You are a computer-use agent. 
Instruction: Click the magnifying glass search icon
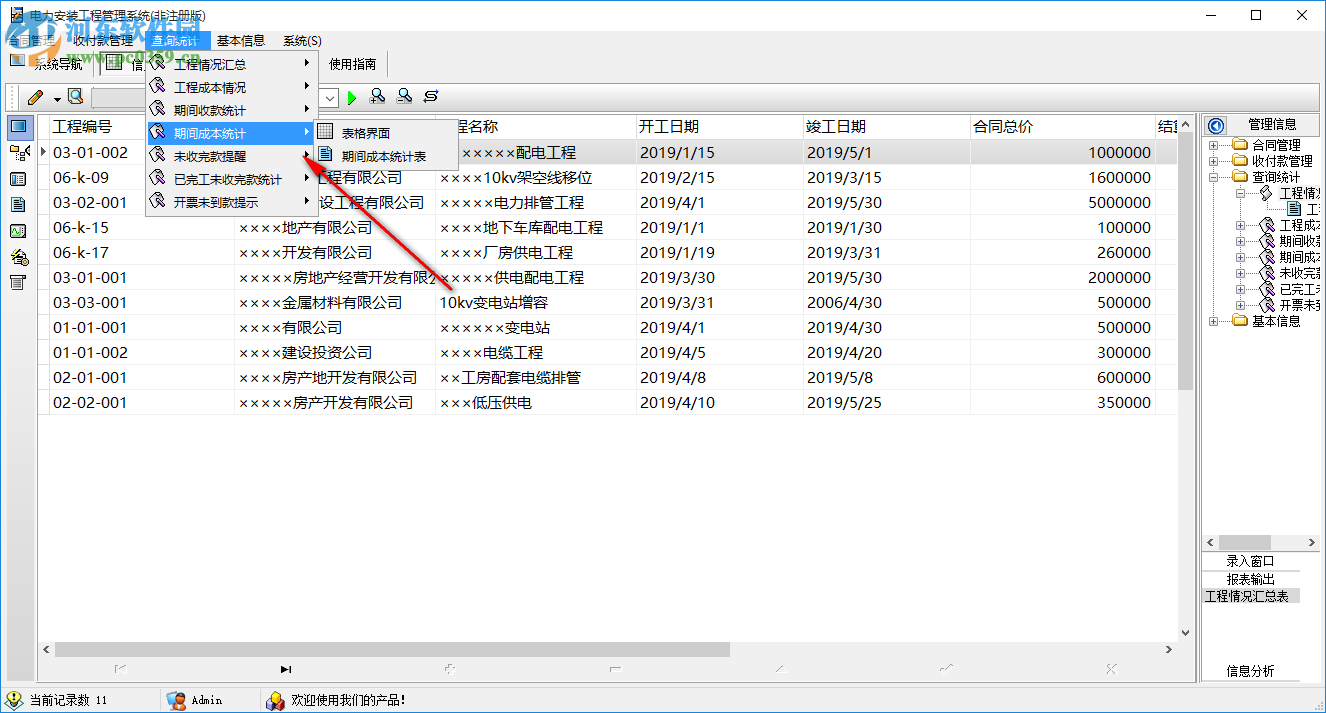point(74,97)
